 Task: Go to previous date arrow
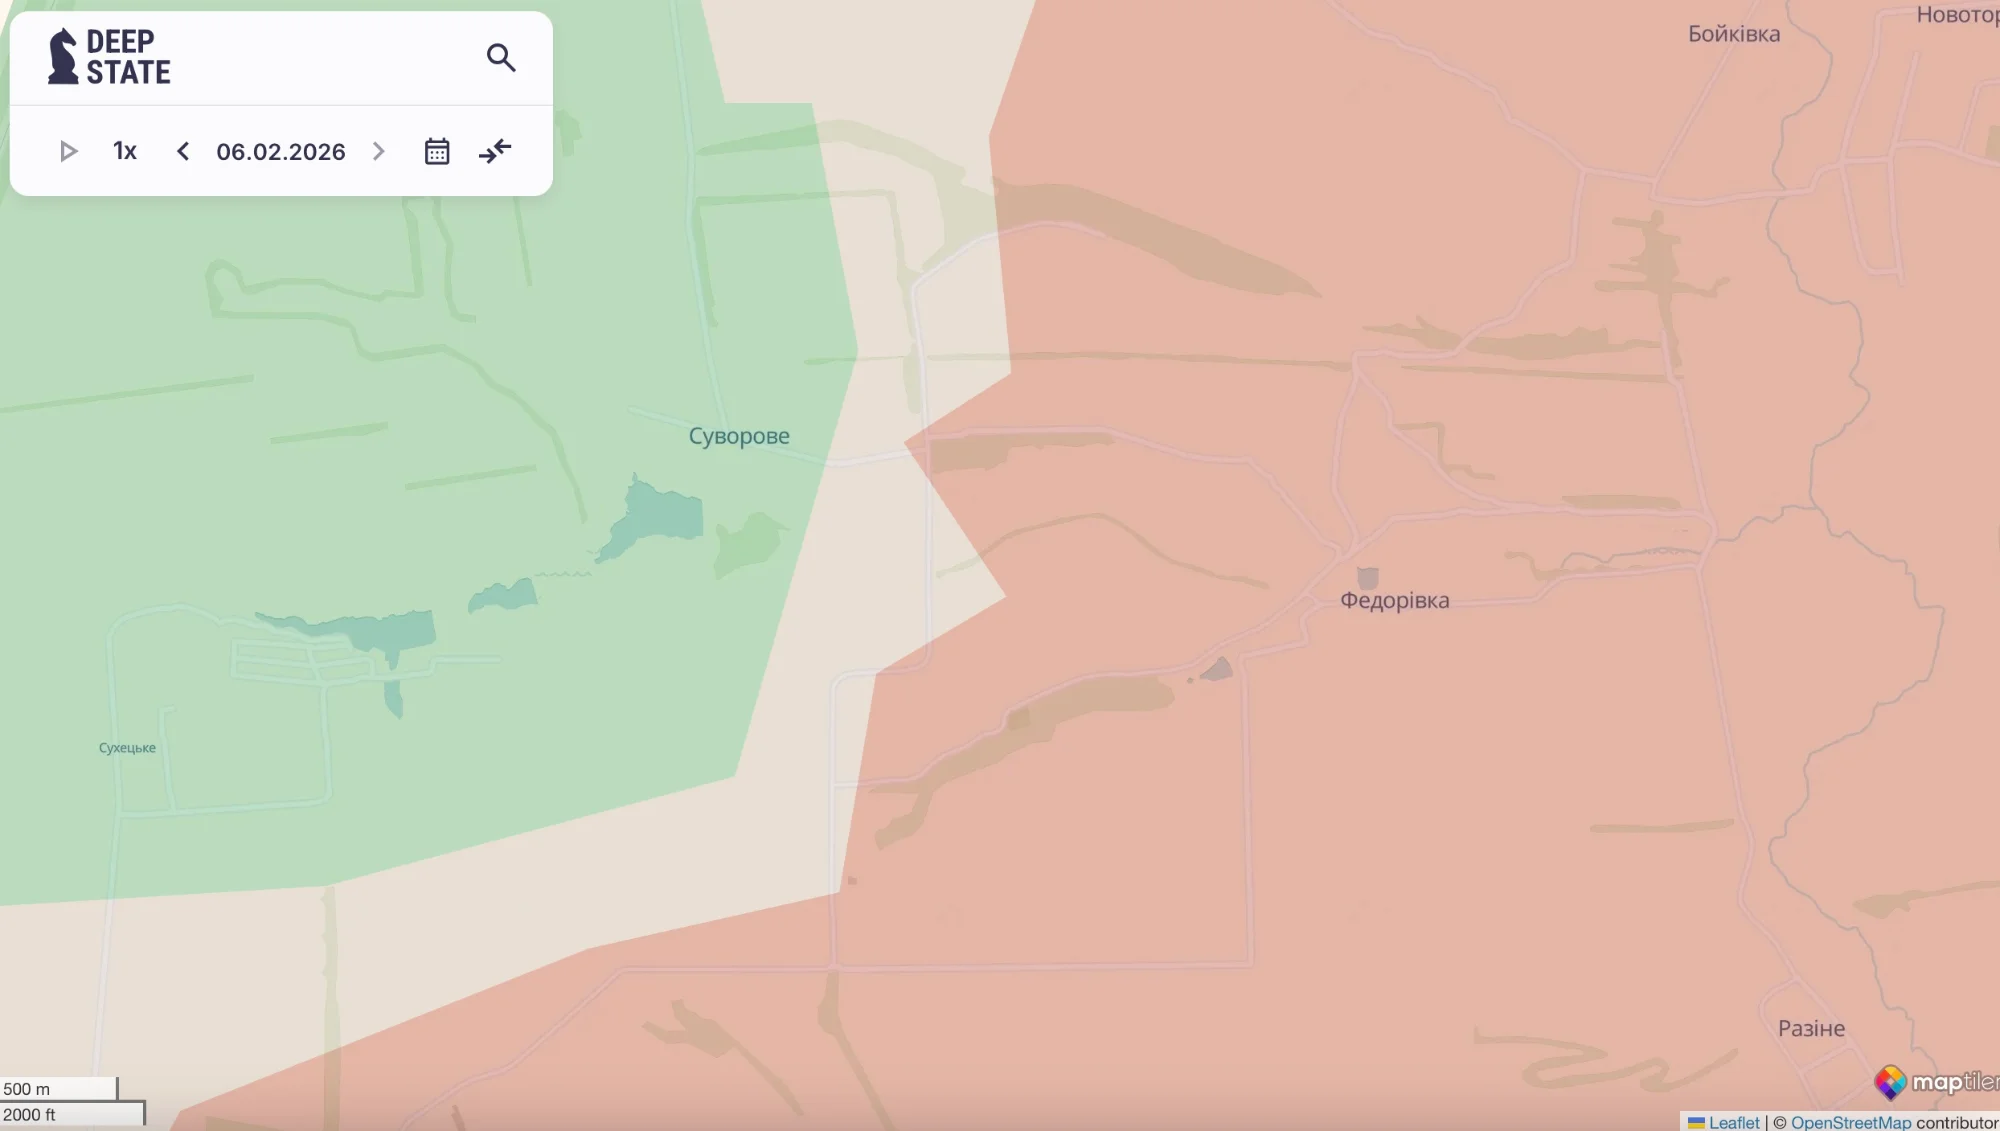click(183, 151)
